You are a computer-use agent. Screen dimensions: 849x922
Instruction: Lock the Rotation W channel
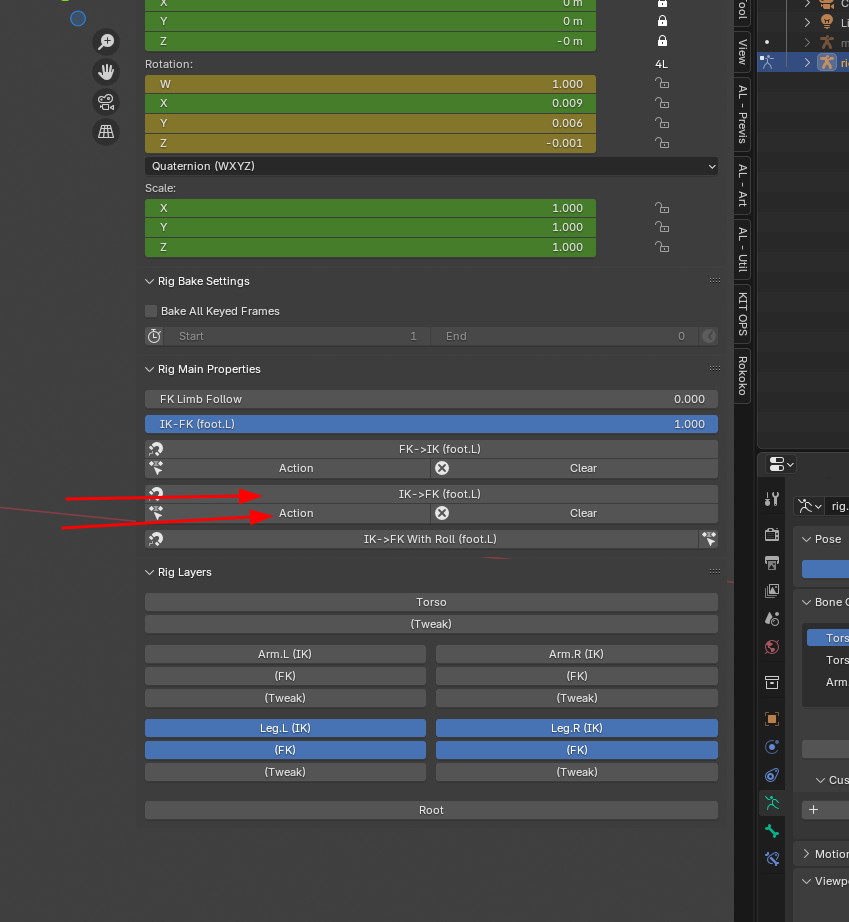click(662, 83)
